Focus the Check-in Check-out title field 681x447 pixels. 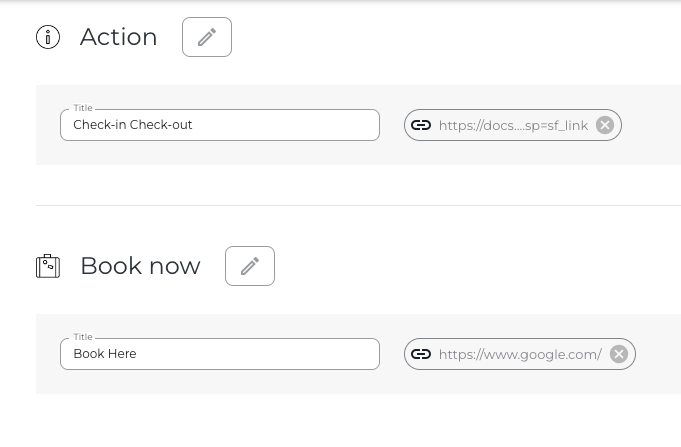[x=220, y=125]
